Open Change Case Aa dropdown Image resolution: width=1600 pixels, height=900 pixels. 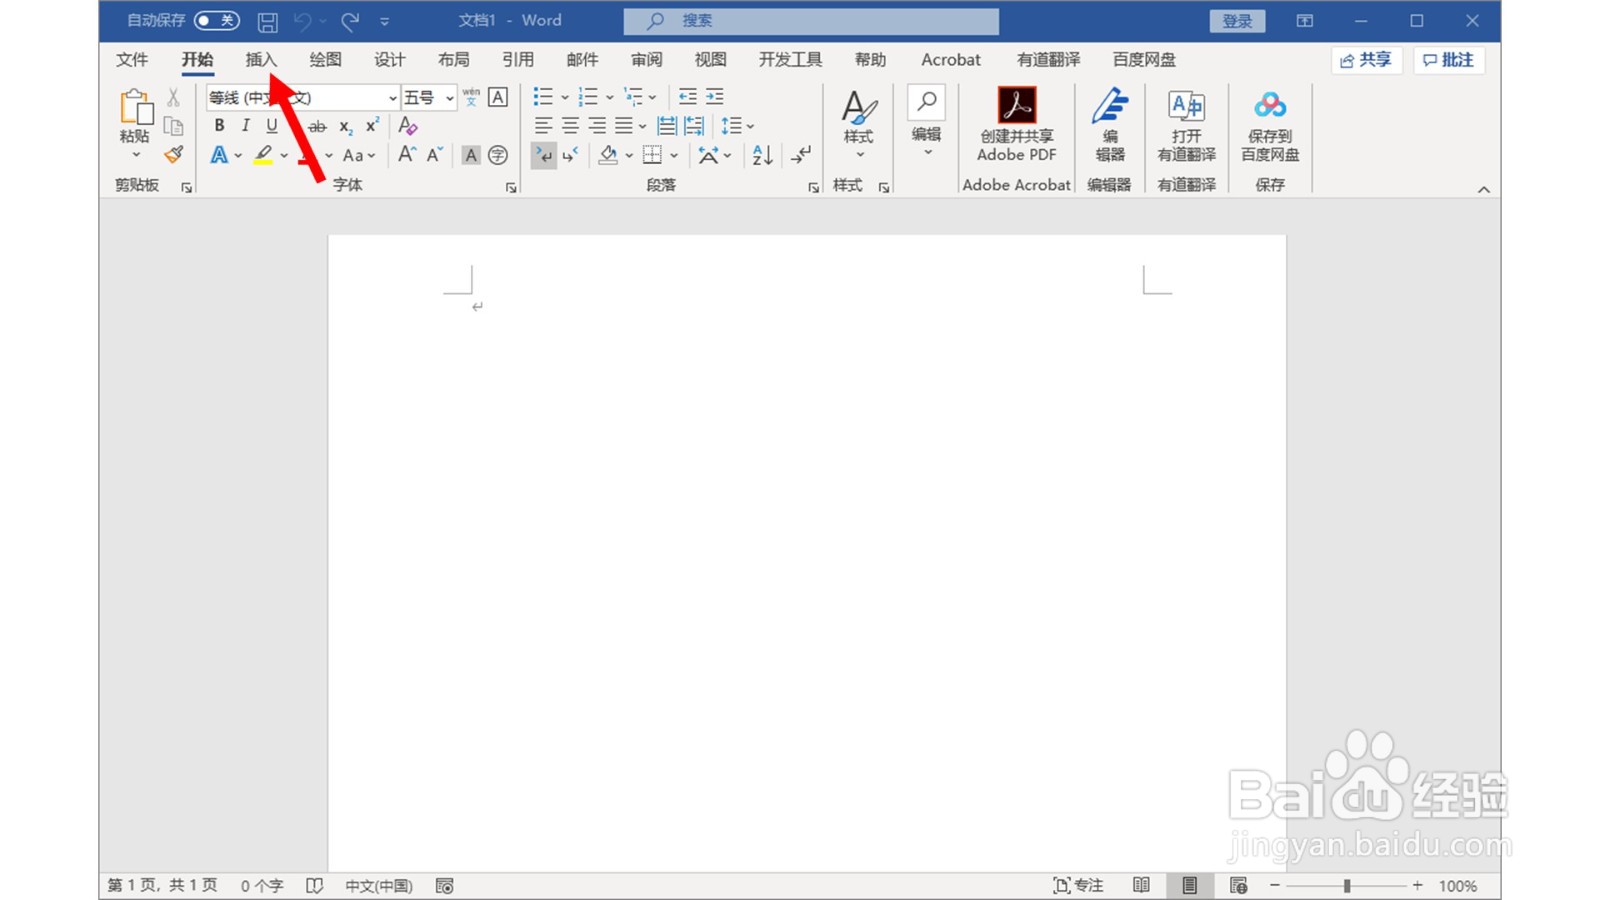[x=358, y=155]
